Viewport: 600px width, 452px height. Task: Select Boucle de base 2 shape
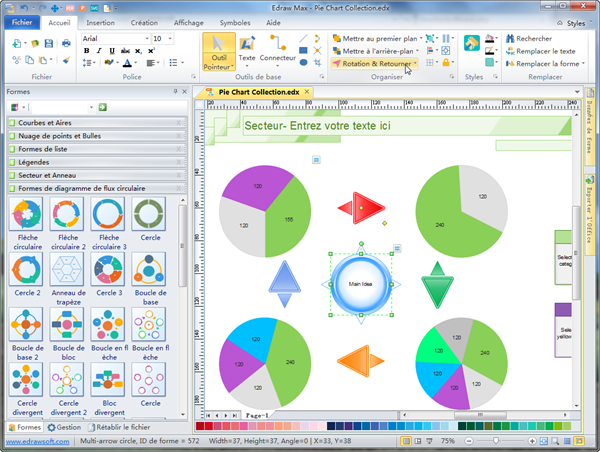(27, 325)
